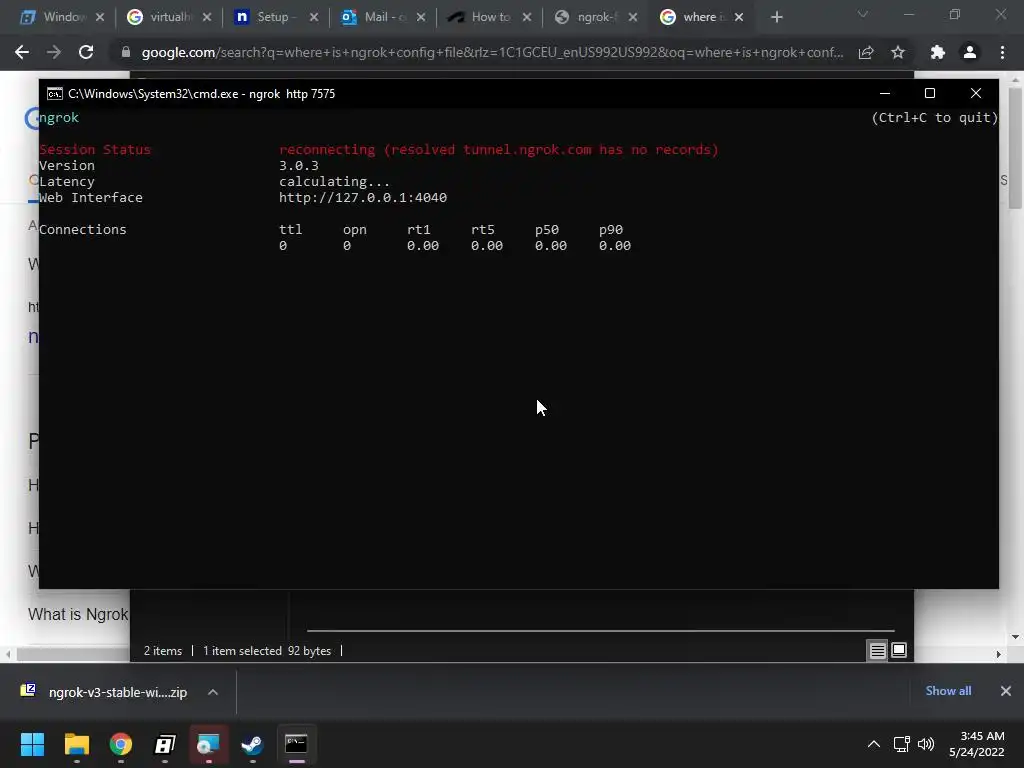Click the Latency calculating... text
The height and width of the screenshot is (768, 1024).
tap(334, 182)
